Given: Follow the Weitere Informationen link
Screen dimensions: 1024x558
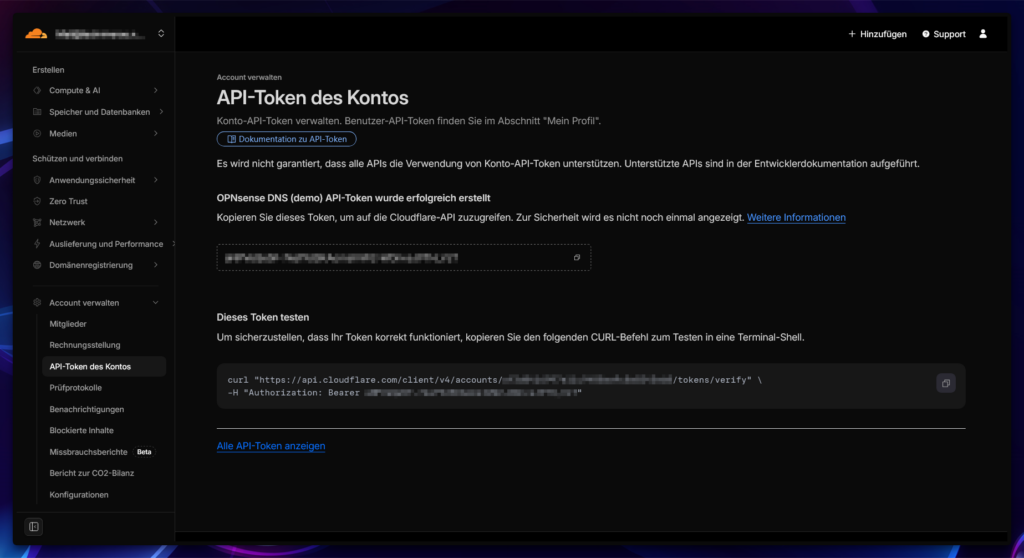Looking at the screenshot, I should point(796,217).
